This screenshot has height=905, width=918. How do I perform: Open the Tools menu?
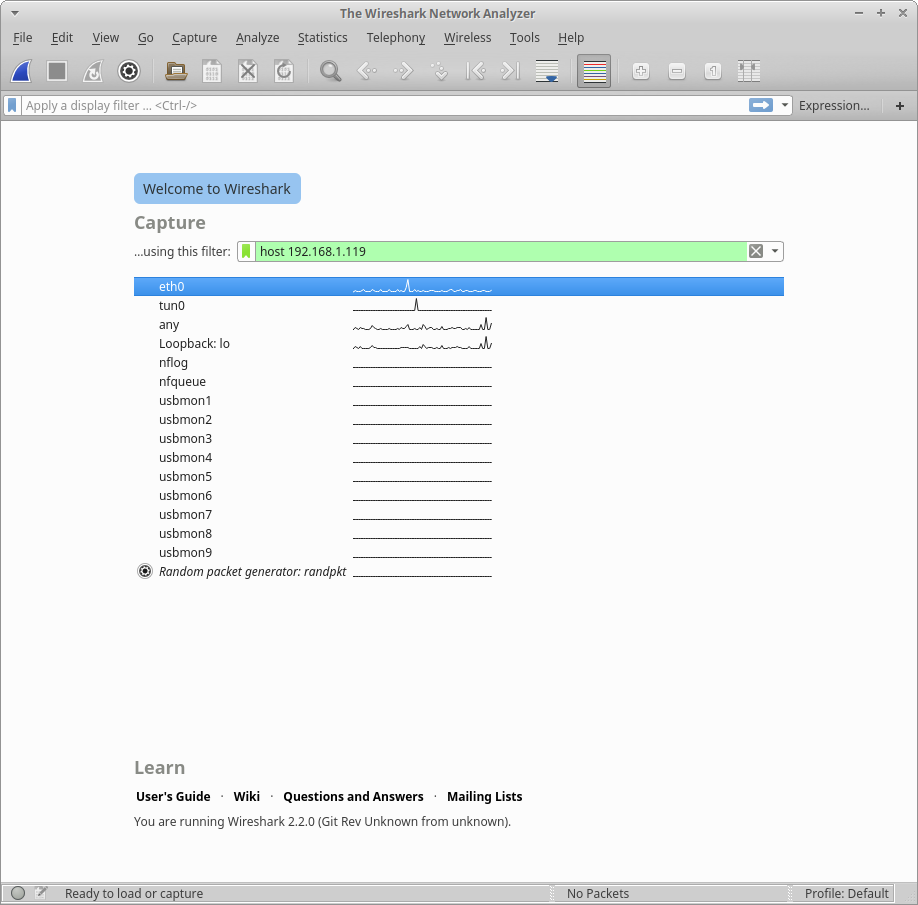[525, 37]
